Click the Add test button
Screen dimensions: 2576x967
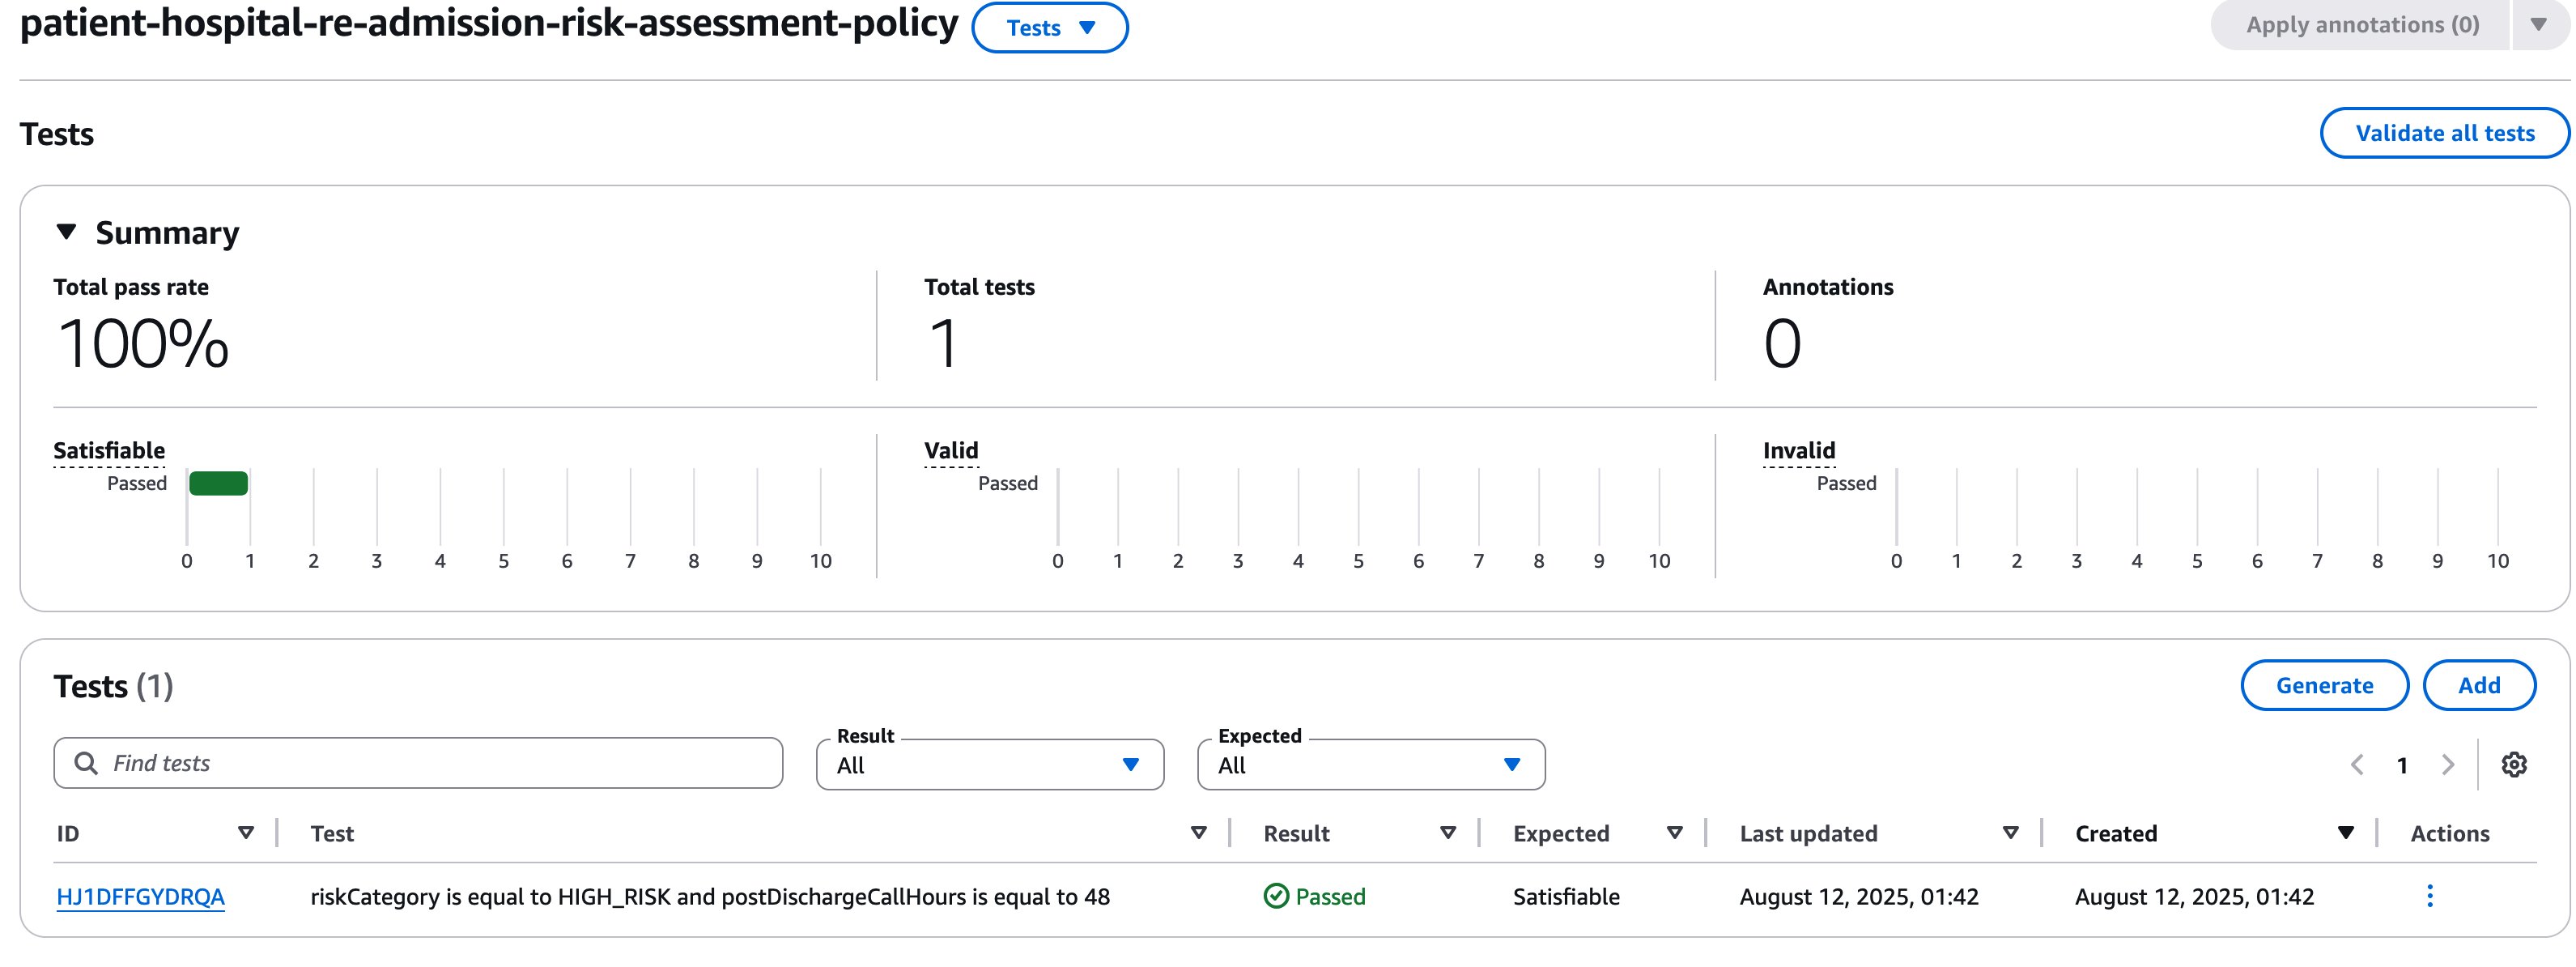click(2478, 685)
